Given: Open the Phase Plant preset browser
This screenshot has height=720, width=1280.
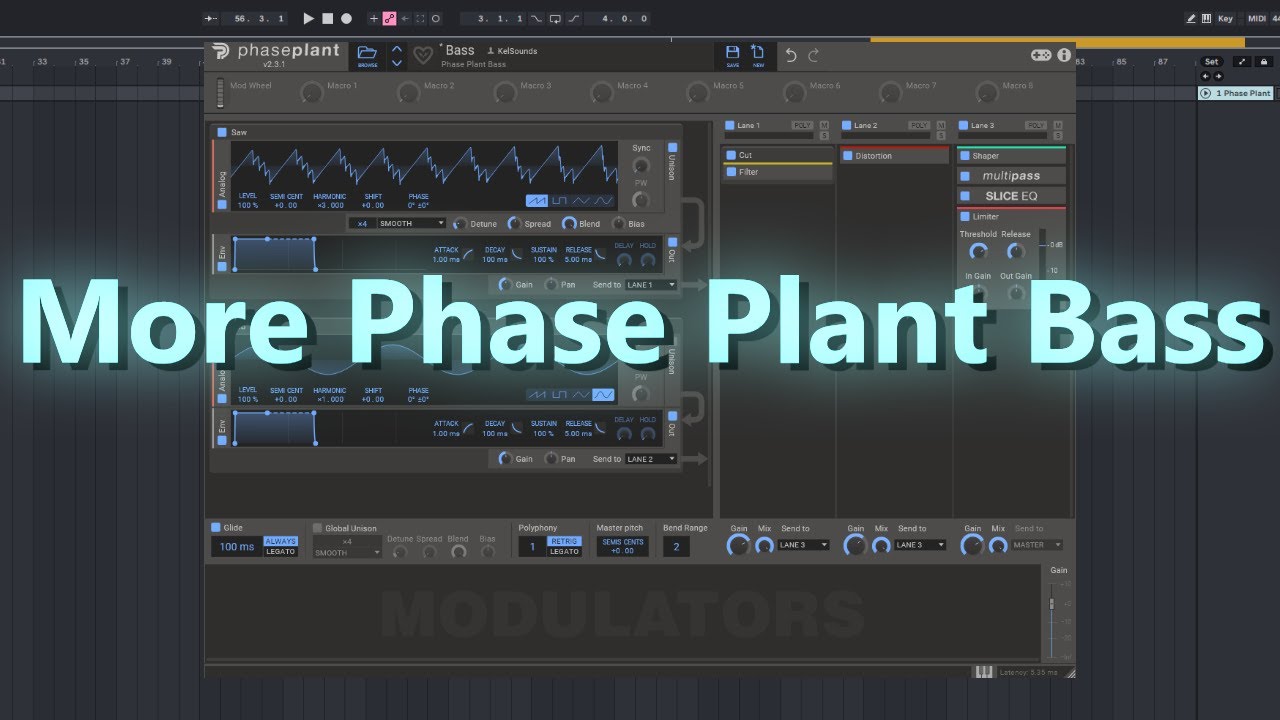Looking at the screenshot, I should [x=367, y=55].
